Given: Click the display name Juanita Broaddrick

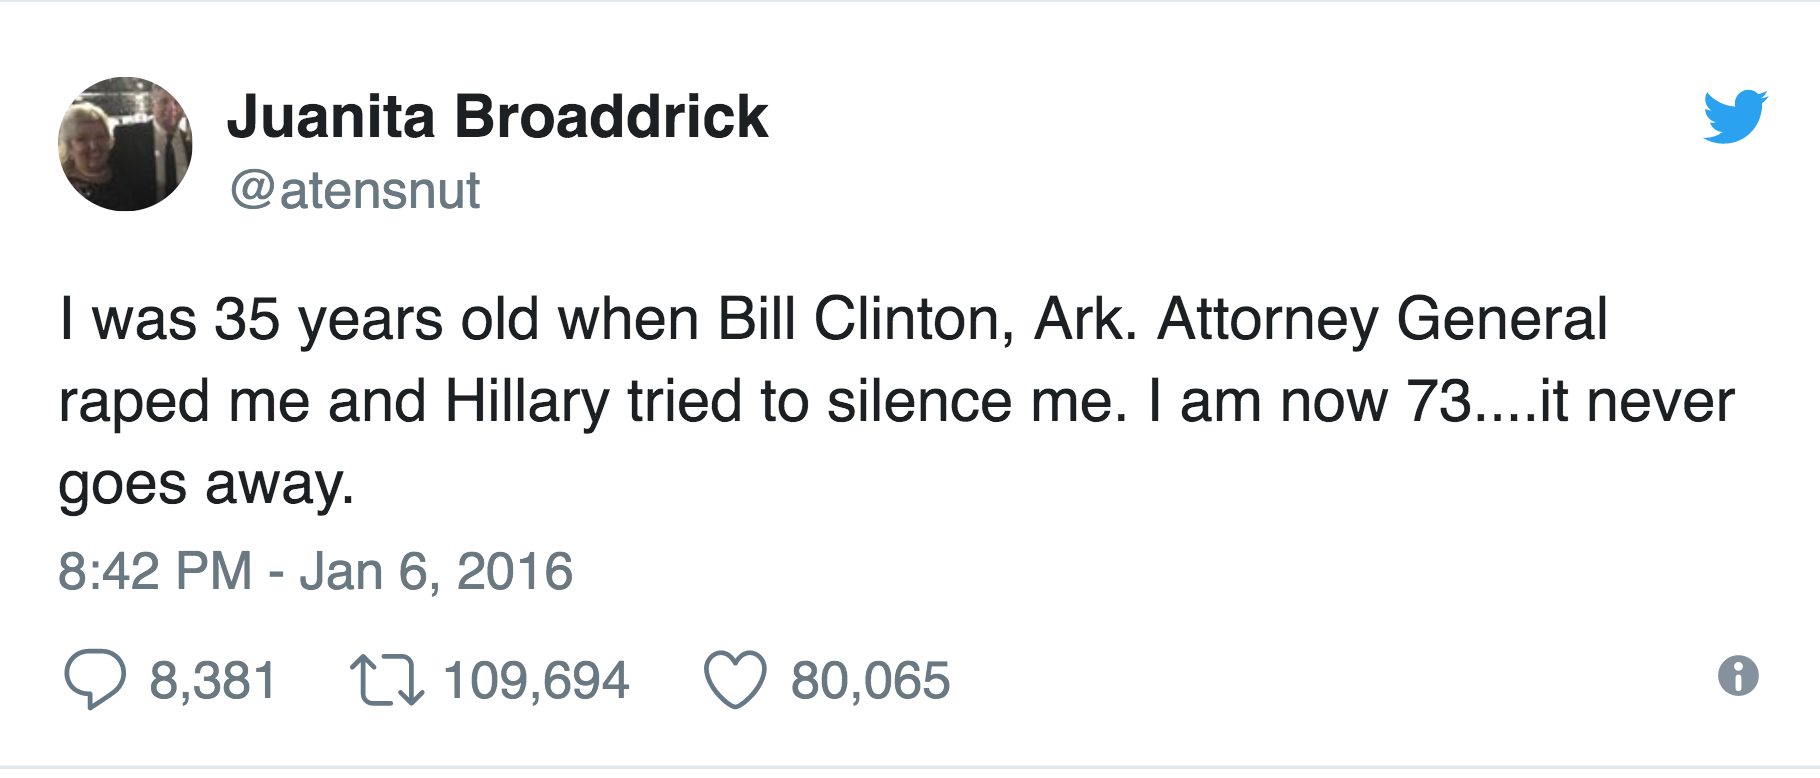Looking at the screenshot, I should pyautogui.click(x=497, y=117).
